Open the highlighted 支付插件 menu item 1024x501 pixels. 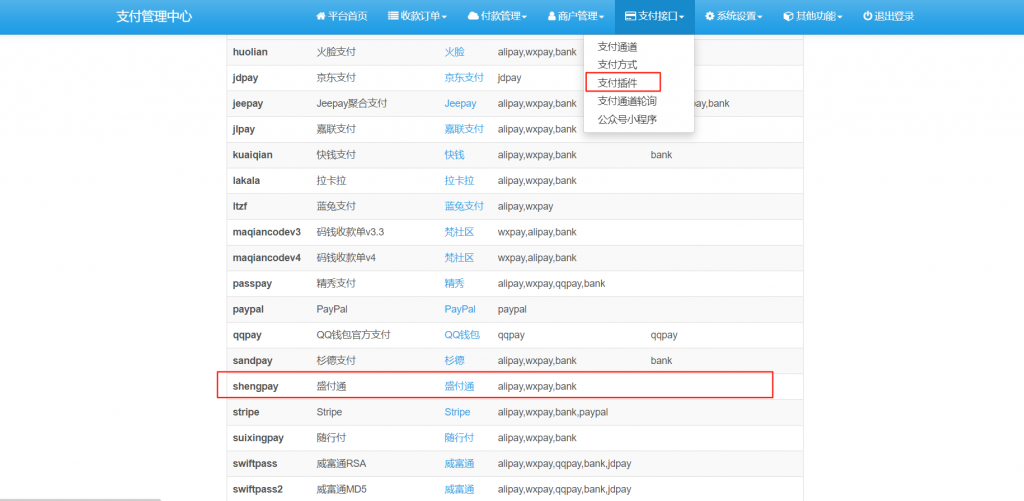click(x=617, y=82)
